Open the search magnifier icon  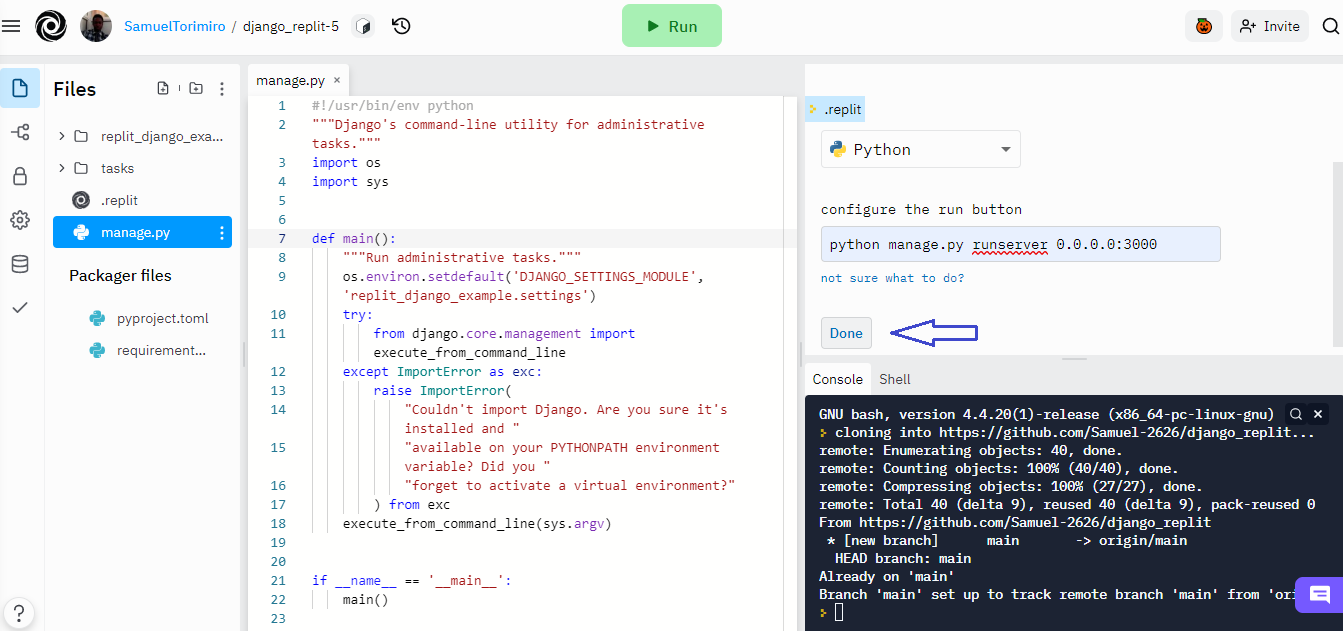pyautogui.click(x=1330, y=27)
